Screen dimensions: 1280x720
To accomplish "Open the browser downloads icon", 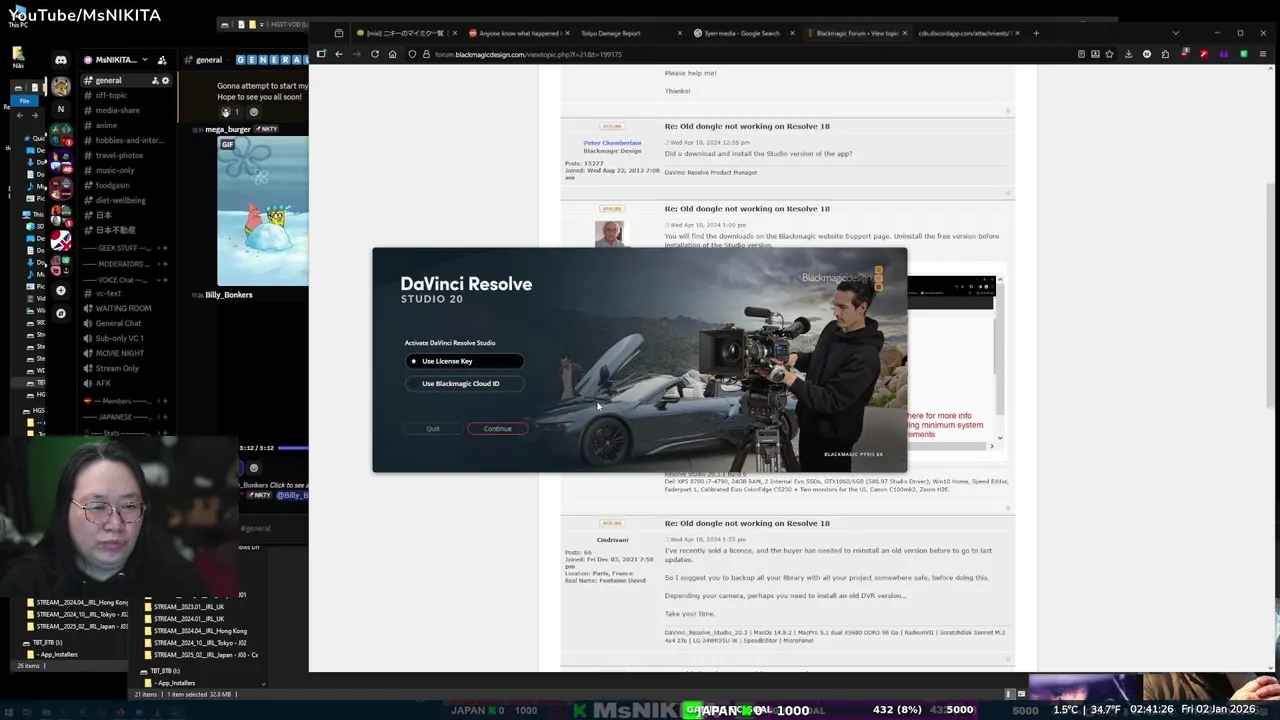I will tap(1129, 54).
